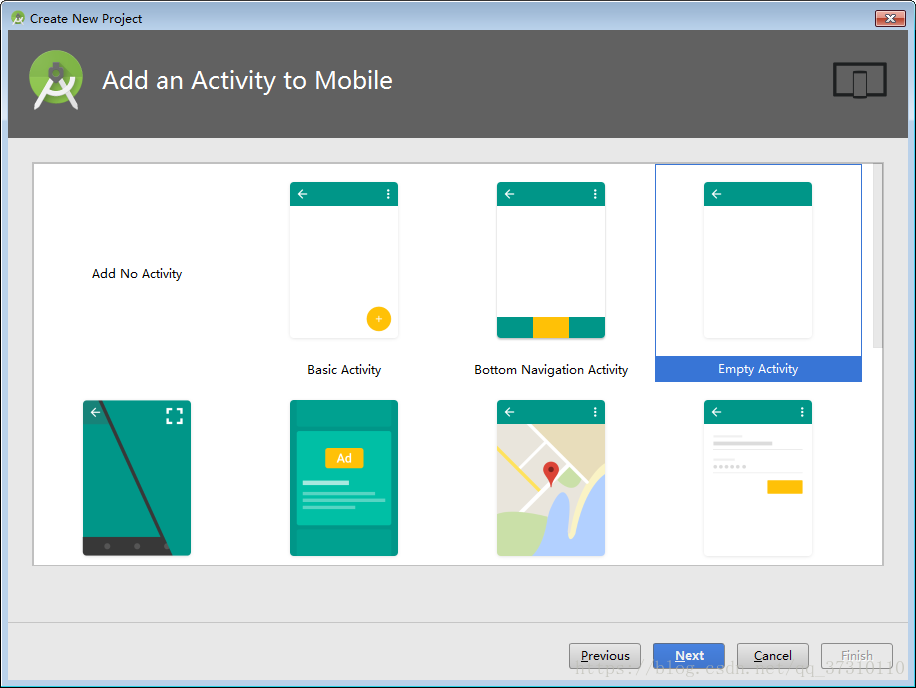This screenshot has width=916, height=688.
Task: Click the red map pin in Maps preview
Action: 551,474
